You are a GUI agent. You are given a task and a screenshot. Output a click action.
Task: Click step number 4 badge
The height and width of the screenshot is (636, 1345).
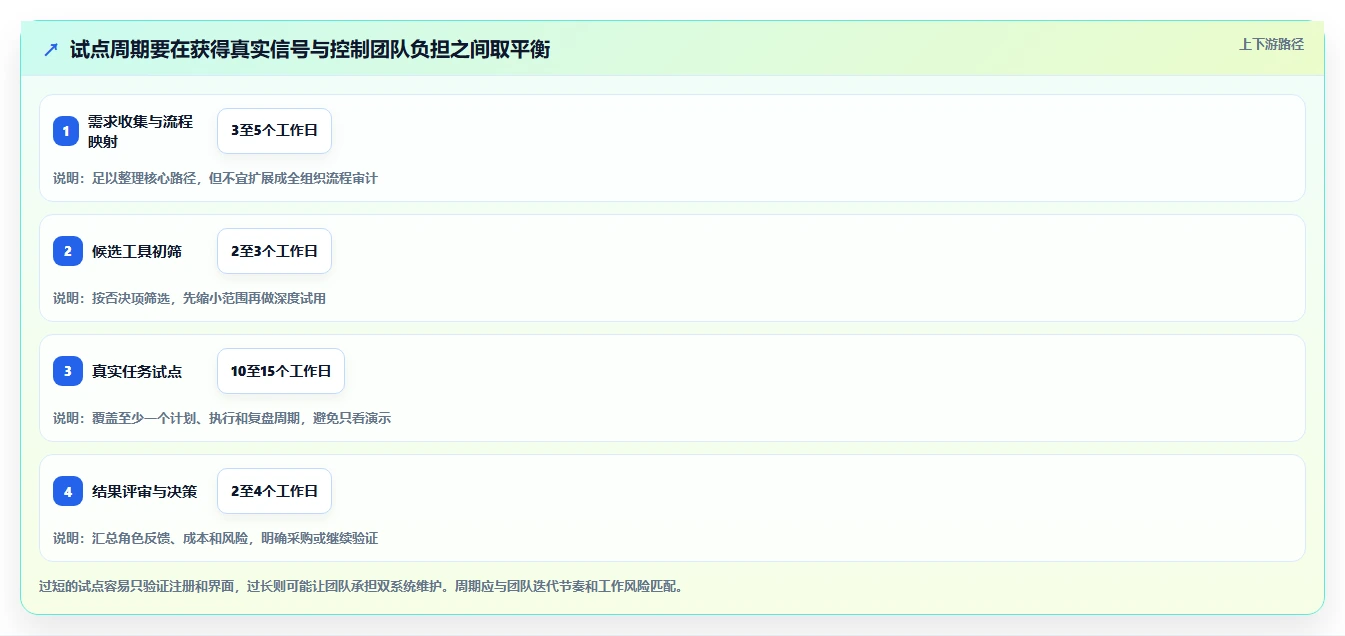pyautogui.click(x=66, y=491)
